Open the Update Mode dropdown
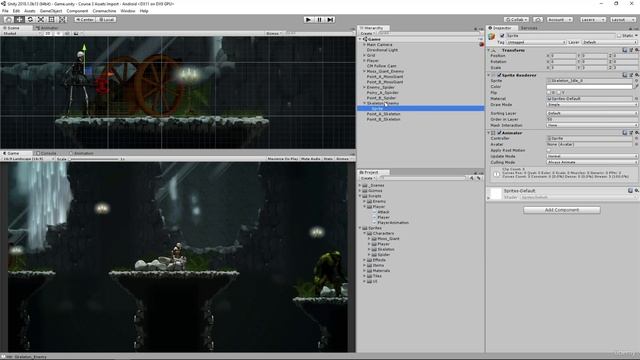The image size is (640, 360). coord(592,156)
